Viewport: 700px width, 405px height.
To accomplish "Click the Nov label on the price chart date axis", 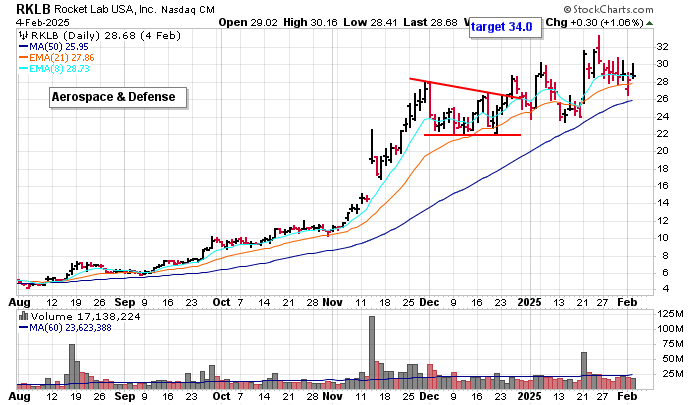I will pos(332,302).
